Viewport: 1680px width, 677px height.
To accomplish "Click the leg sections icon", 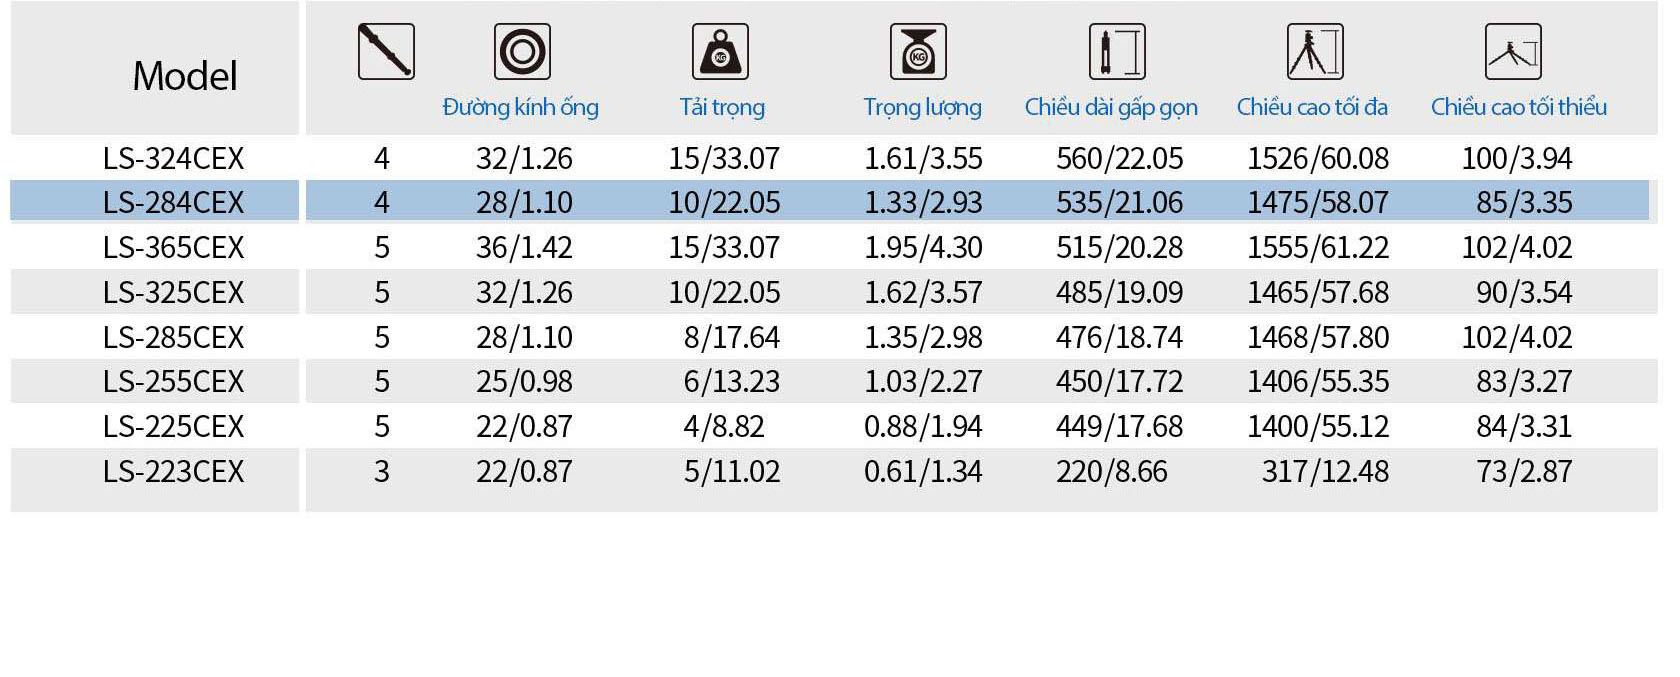I will point(386,52).
